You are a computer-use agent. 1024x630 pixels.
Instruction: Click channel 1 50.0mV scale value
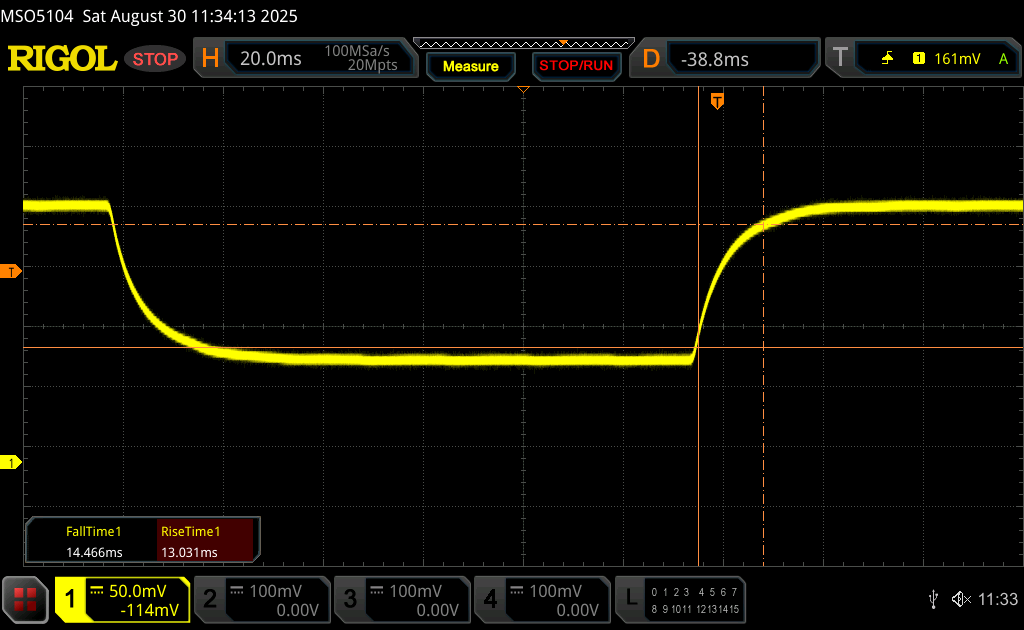click(138, 591)
